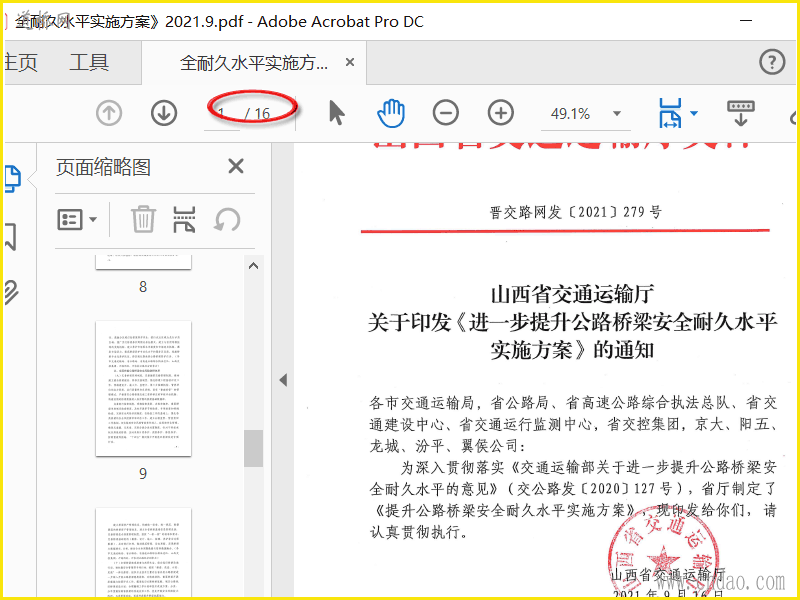This screenshot has height=600, width=800.
Task: Zoom in with the plus icon
Action: click(x=501, y=113)
